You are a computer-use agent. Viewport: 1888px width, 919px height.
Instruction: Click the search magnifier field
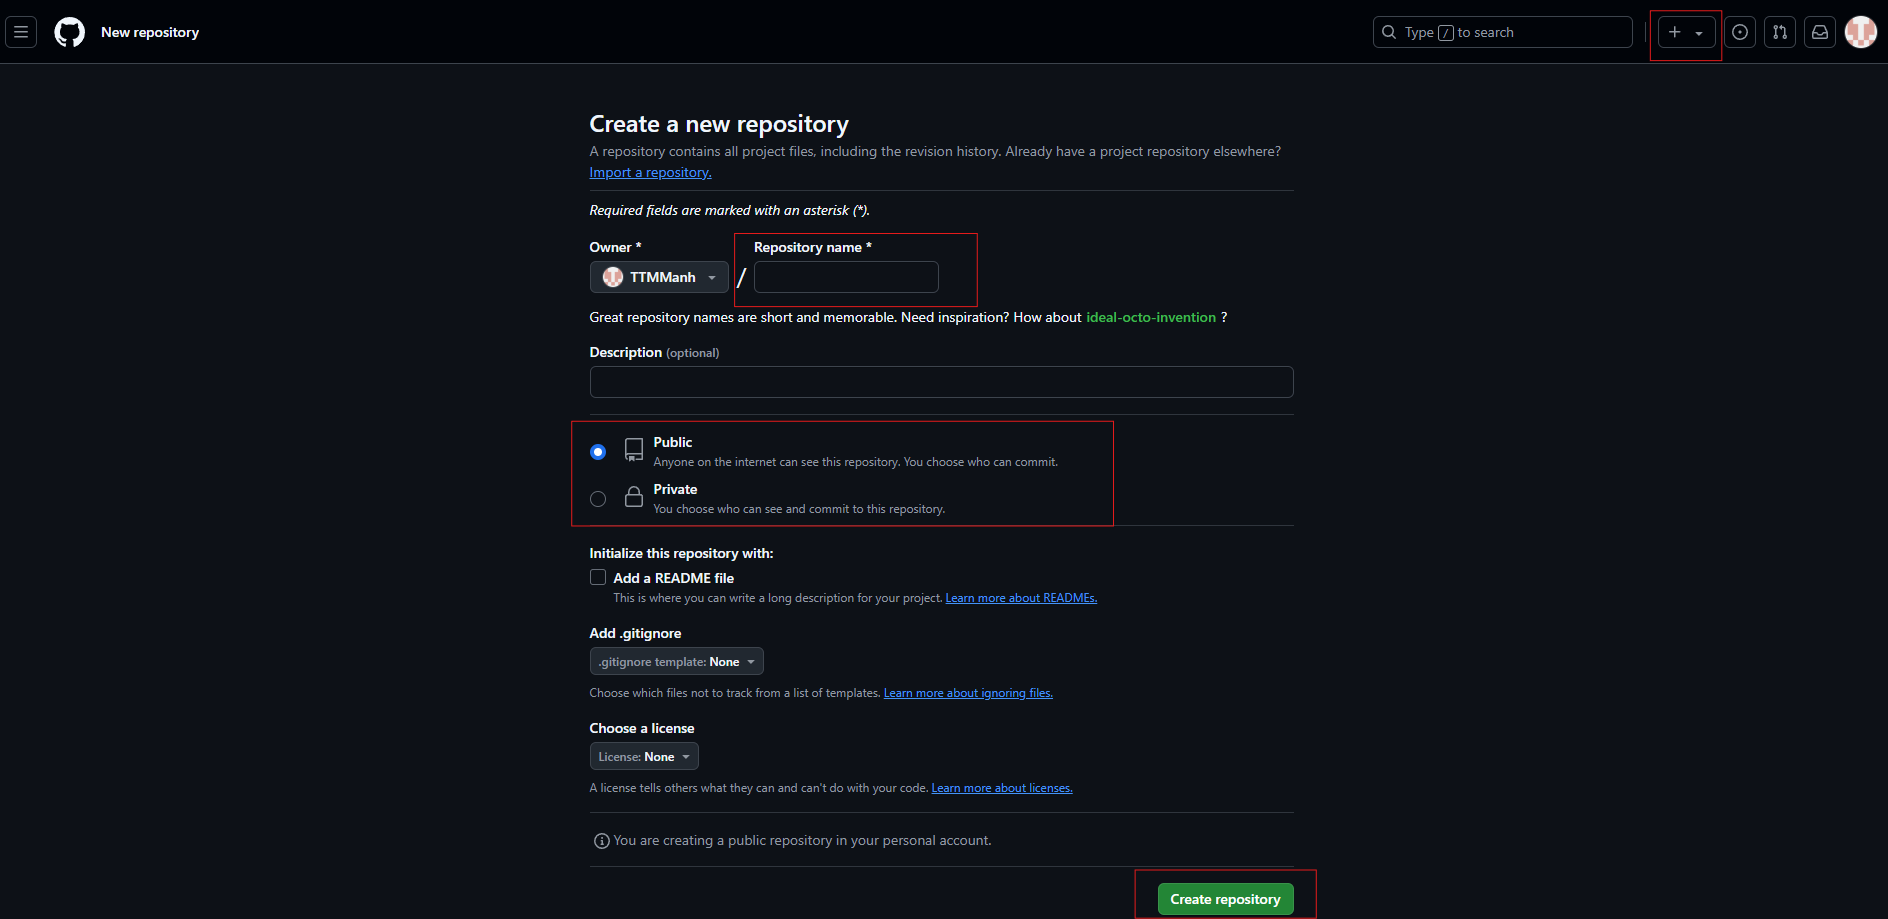pos(1502,32)
